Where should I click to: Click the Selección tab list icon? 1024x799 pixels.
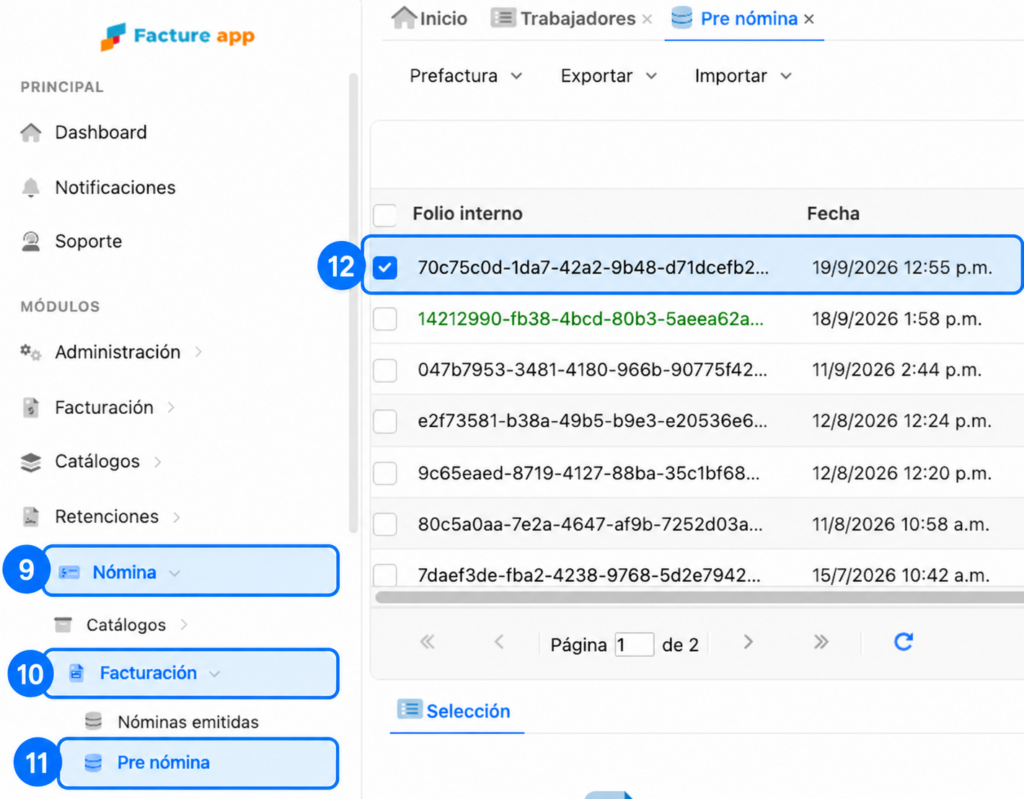click(x=409, y=709)
